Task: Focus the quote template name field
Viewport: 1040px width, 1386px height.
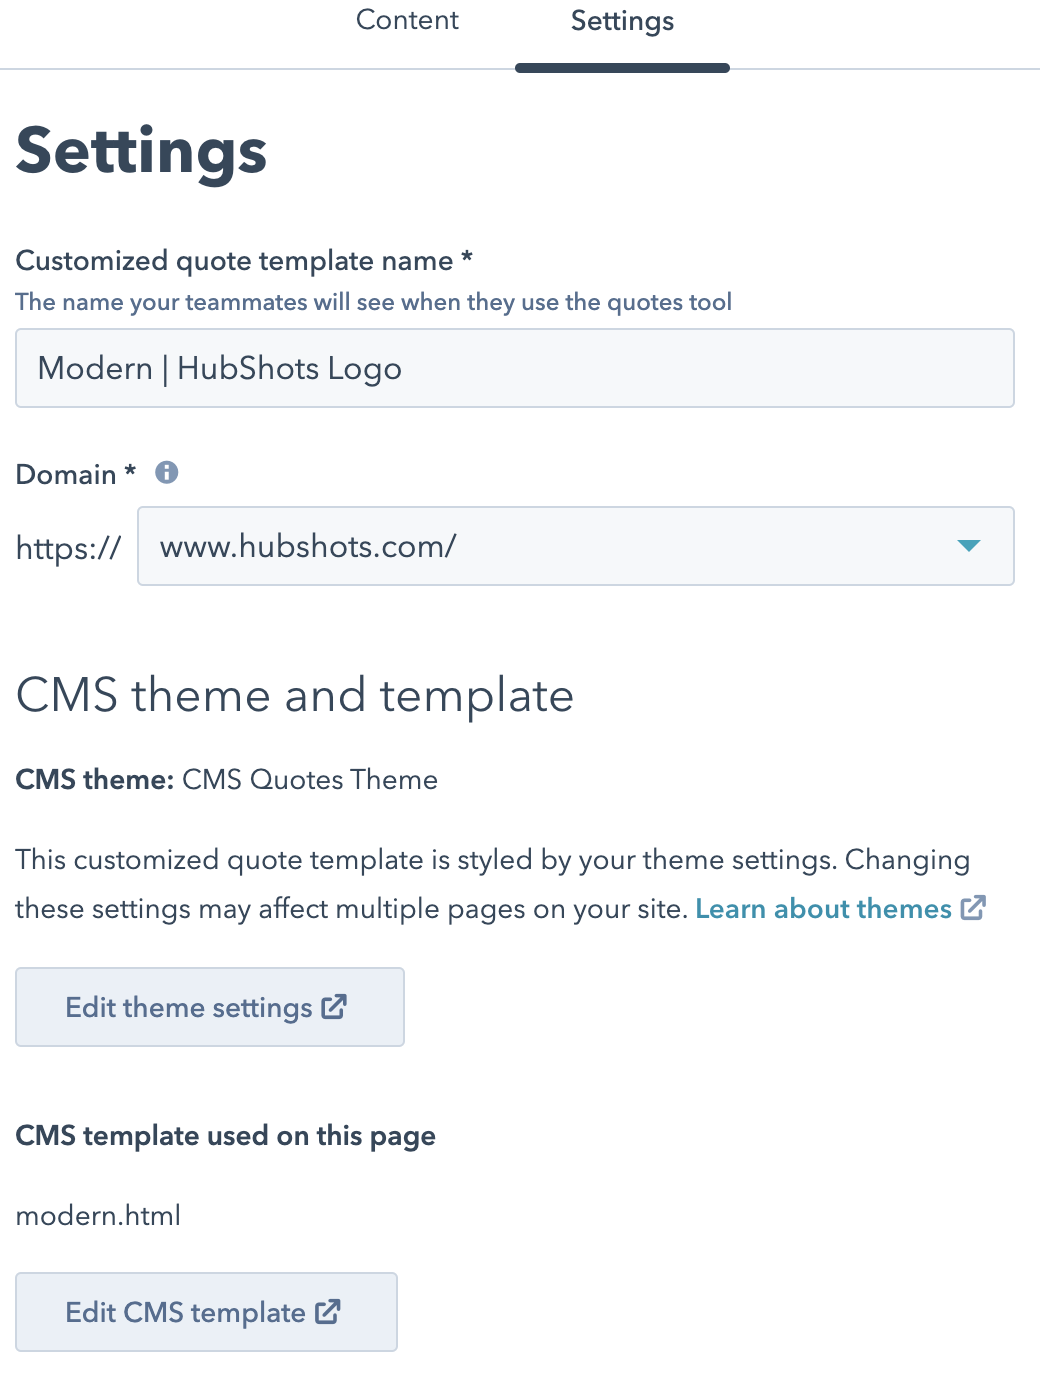Action: tap(515, 368)
